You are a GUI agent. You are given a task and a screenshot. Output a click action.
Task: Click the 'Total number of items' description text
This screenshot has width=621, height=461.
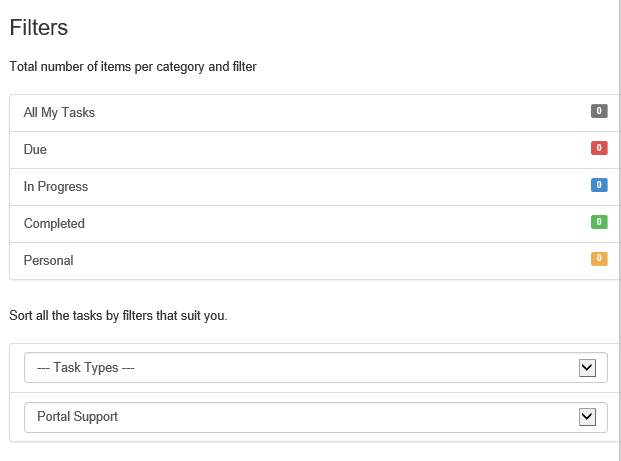[x=133, y=68]
